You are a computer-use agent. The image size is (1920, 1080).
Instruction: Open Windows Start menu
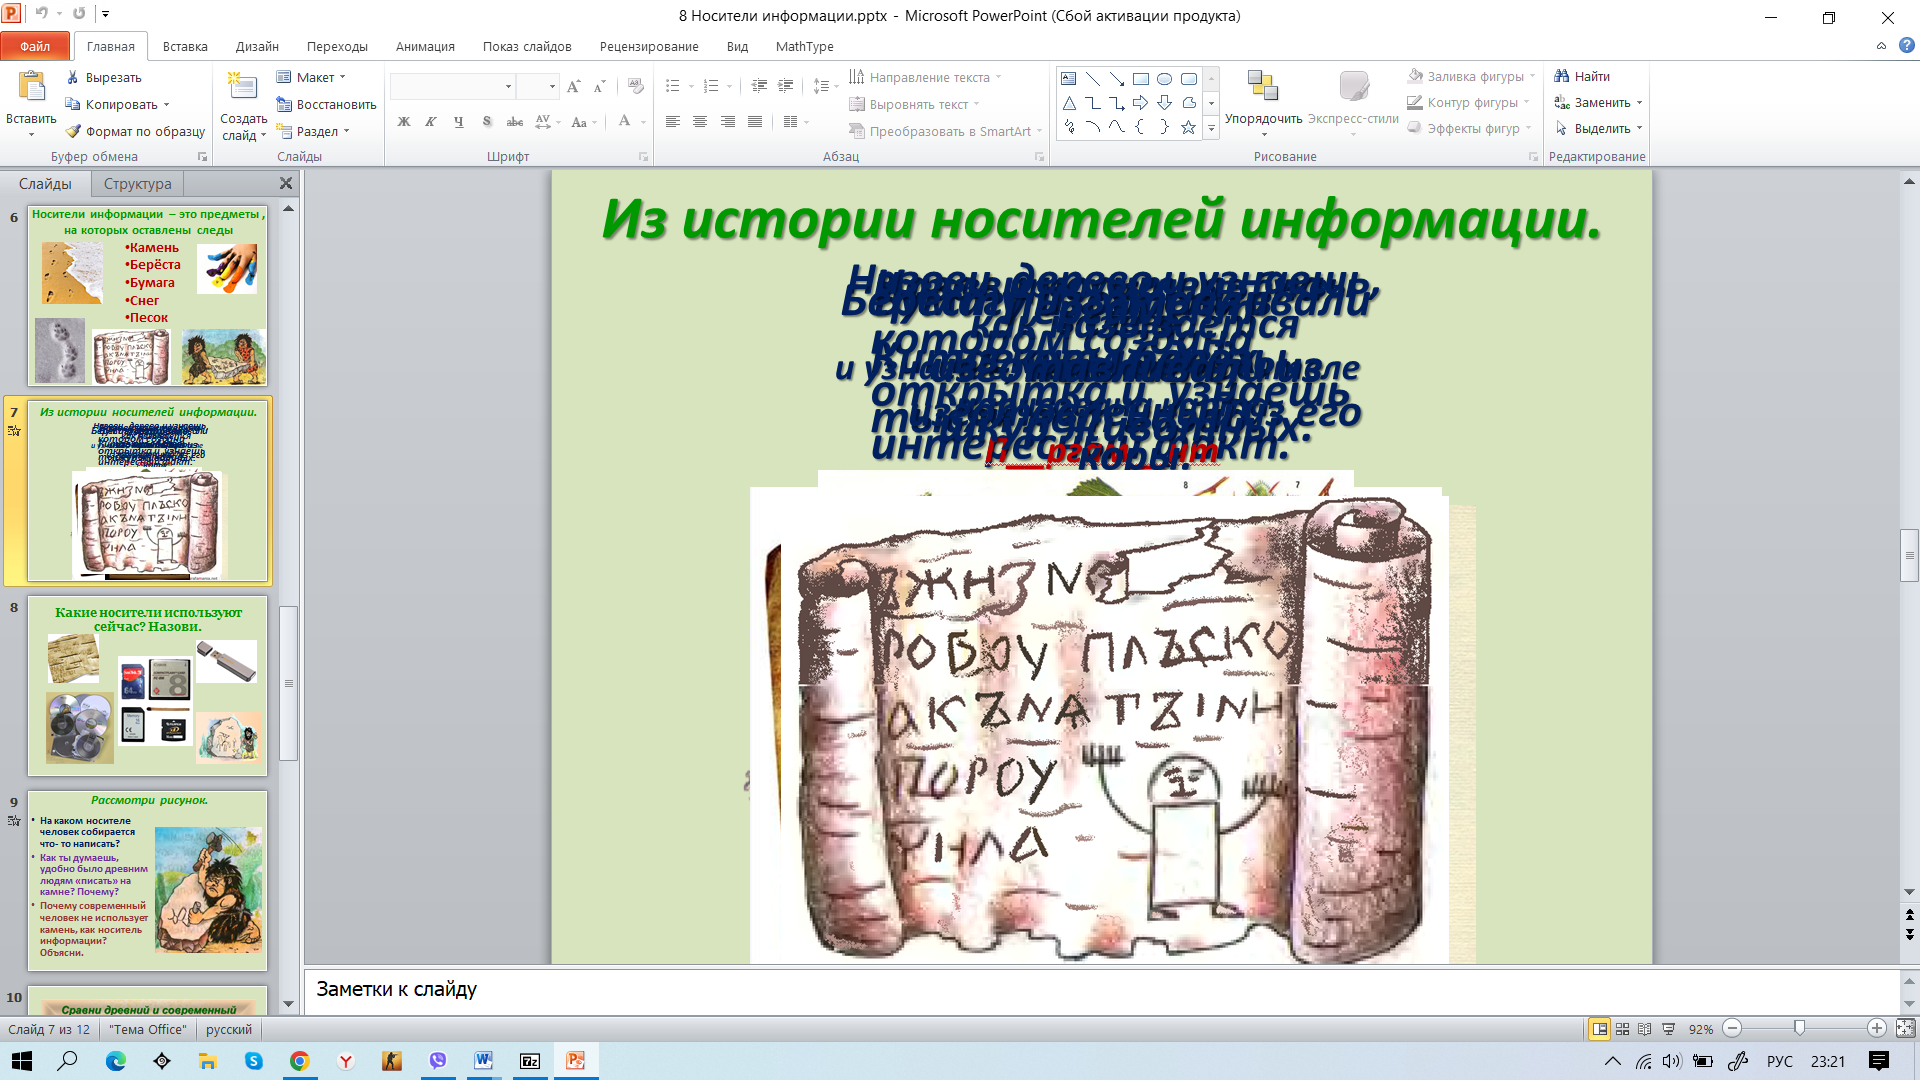click(x=21, y=1061)
